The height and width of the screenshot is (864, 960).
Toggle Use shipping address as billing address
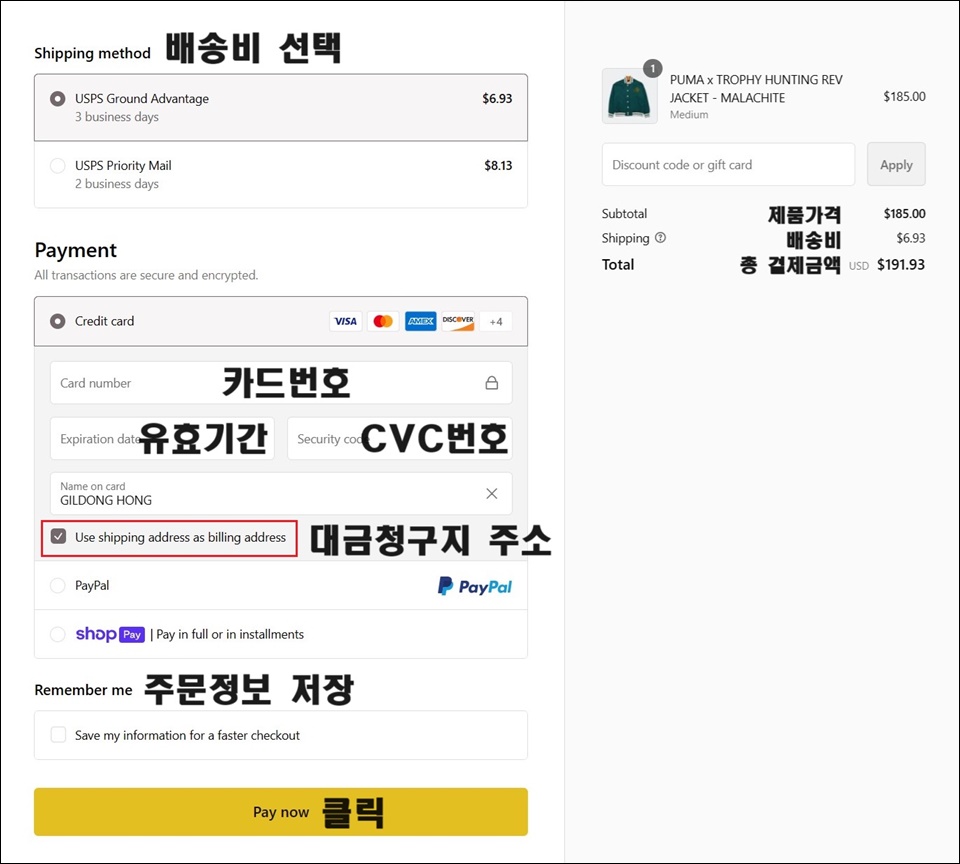pos(58,537)
